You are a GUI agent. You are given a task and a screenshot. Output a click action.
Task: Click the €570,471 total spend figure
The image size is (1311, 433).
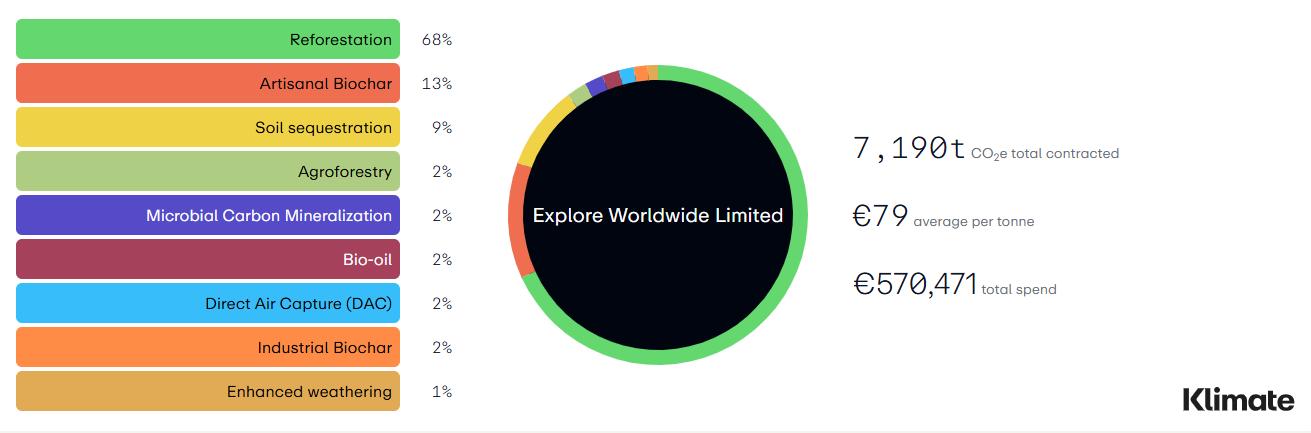pyautogui.click(x=915, y=284)
